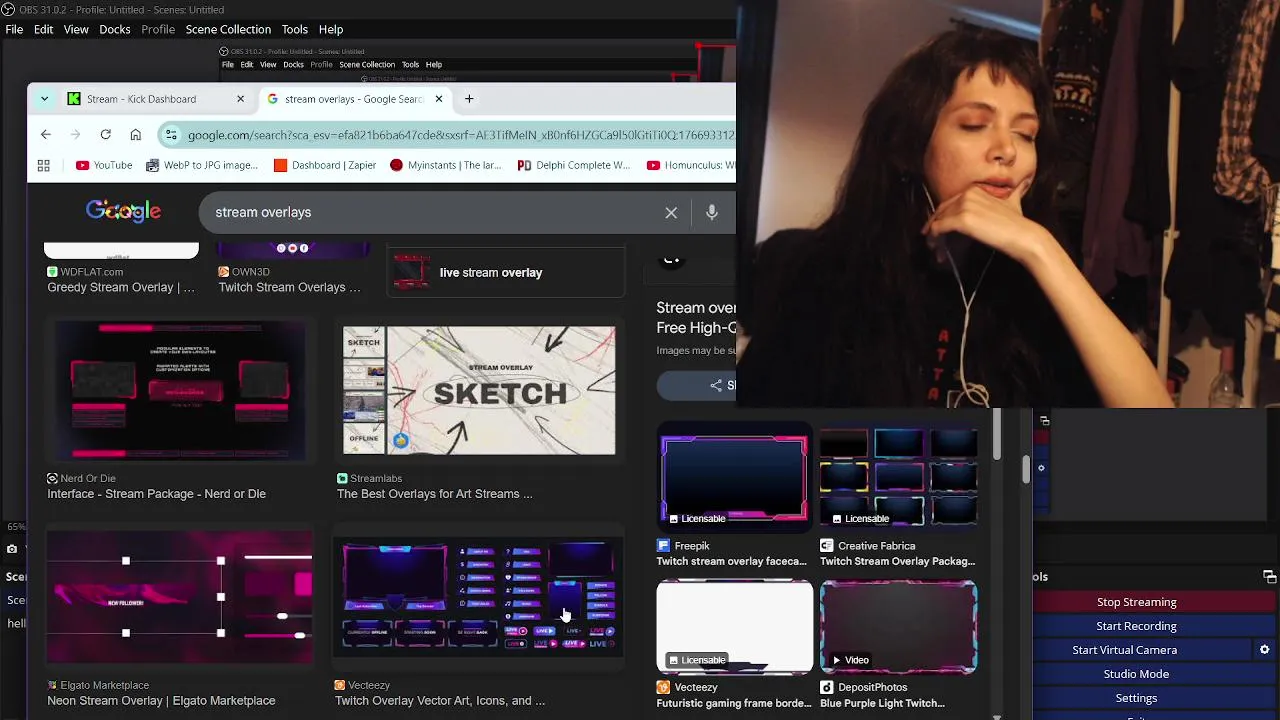Open the OWN3D Twitch Stream Overlays result
This screenshot has width=1280, height=720.
pos(289,287)
